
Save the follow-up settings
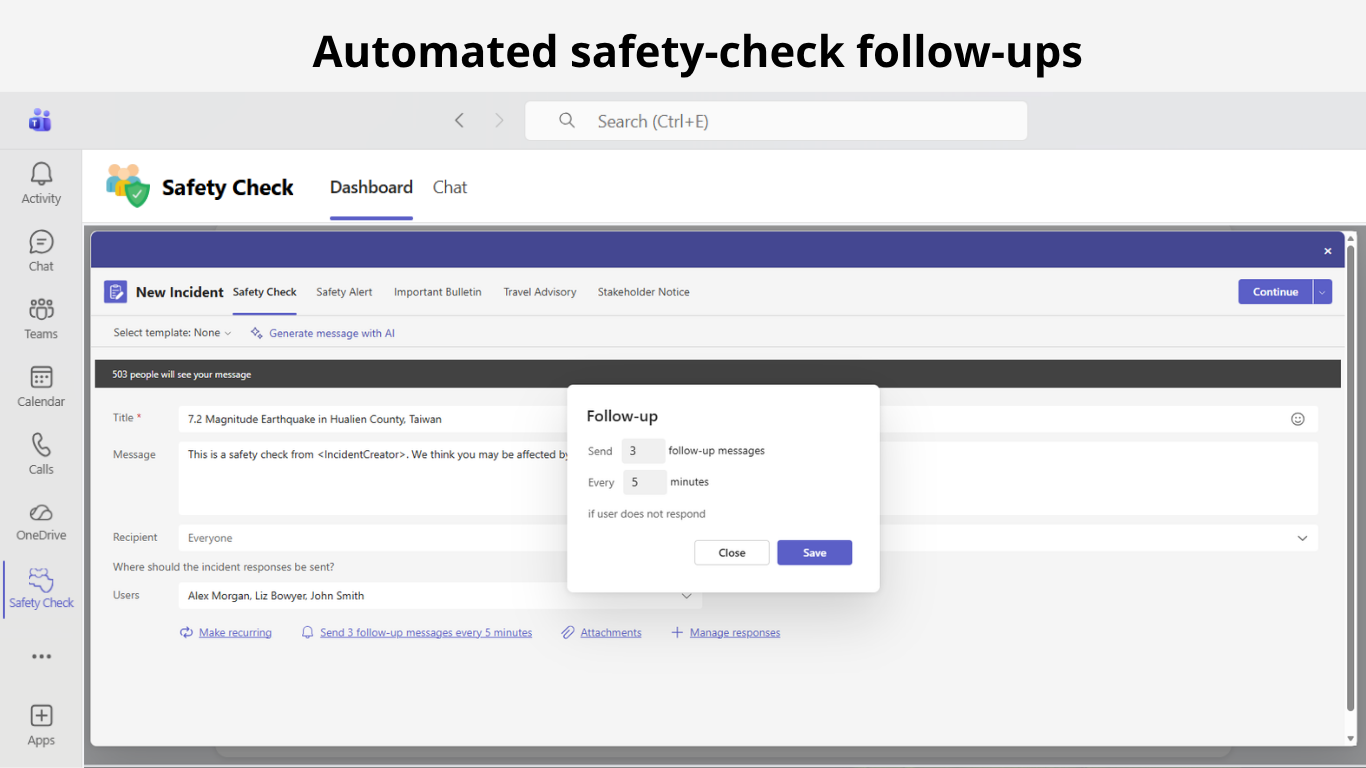coord(815,553)
